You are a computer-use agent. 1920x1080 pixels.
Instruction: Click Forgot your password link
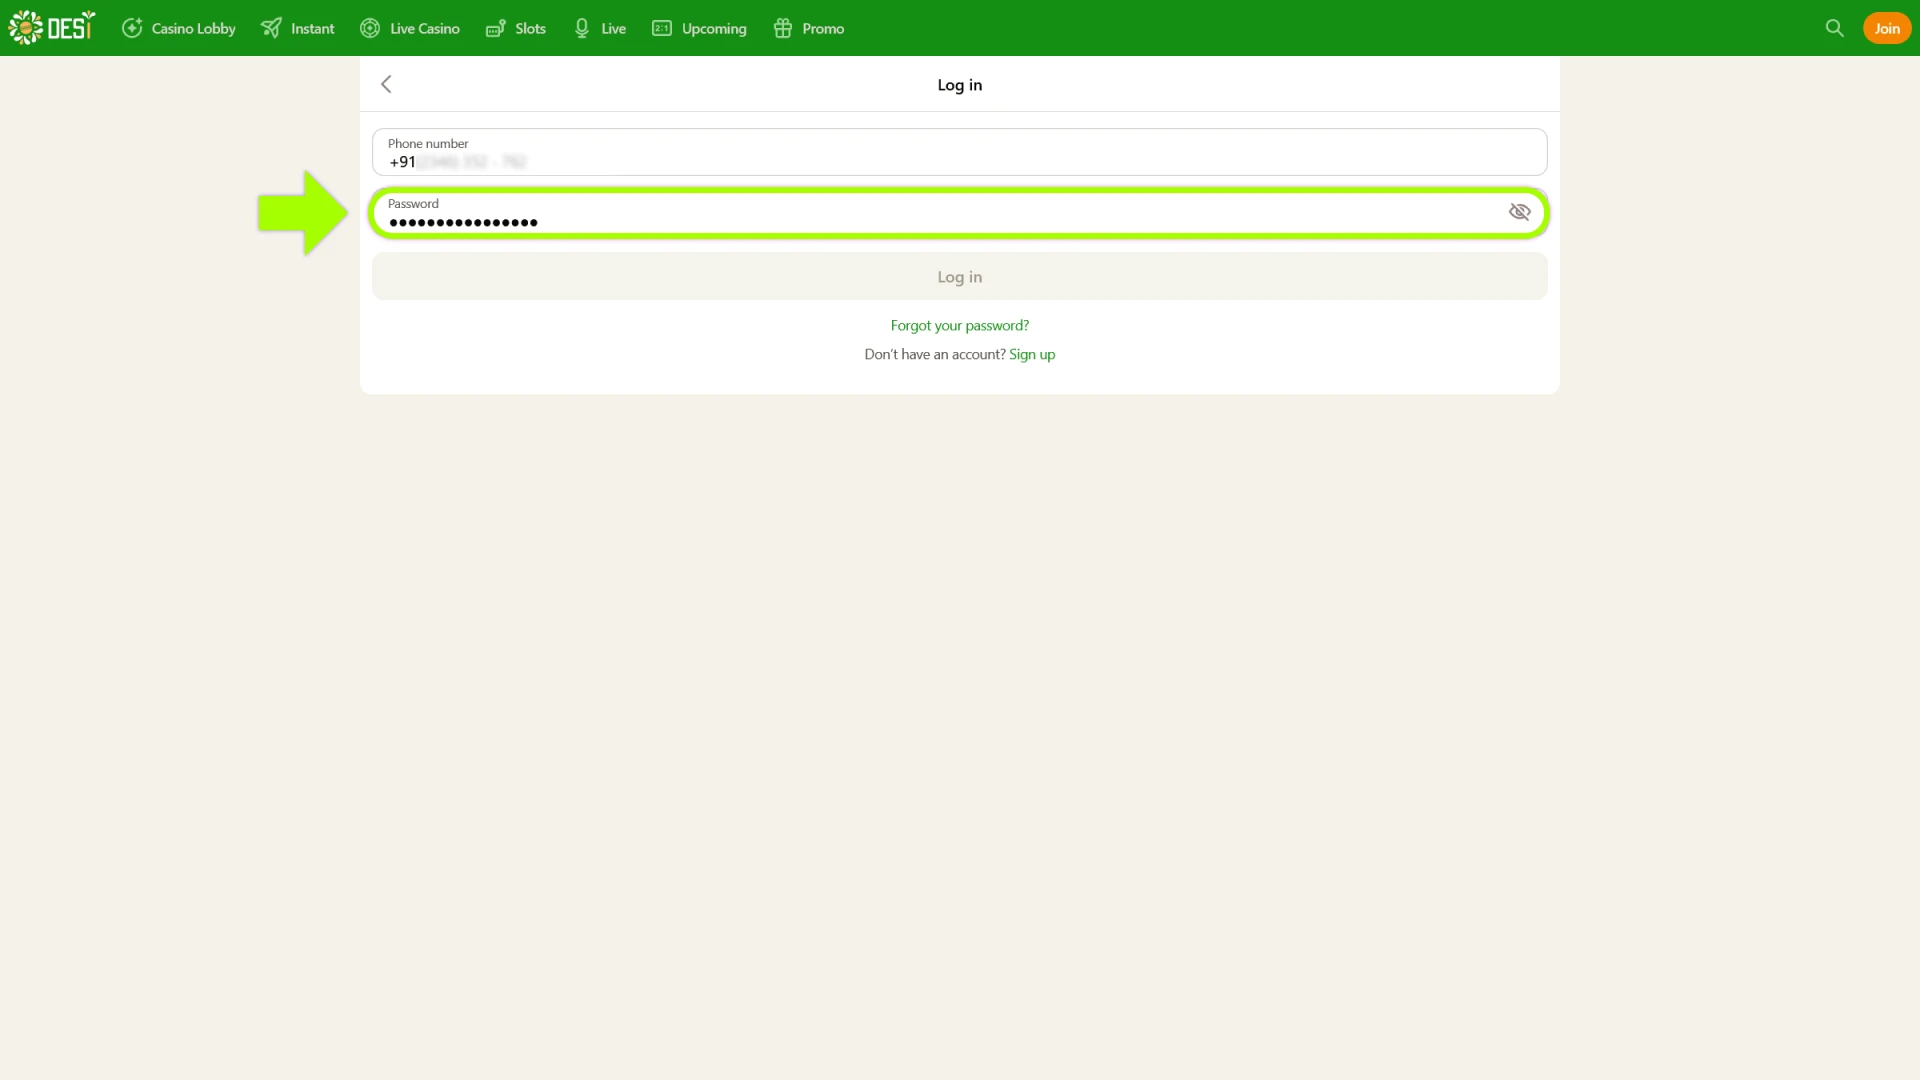[x=959, y=325]
